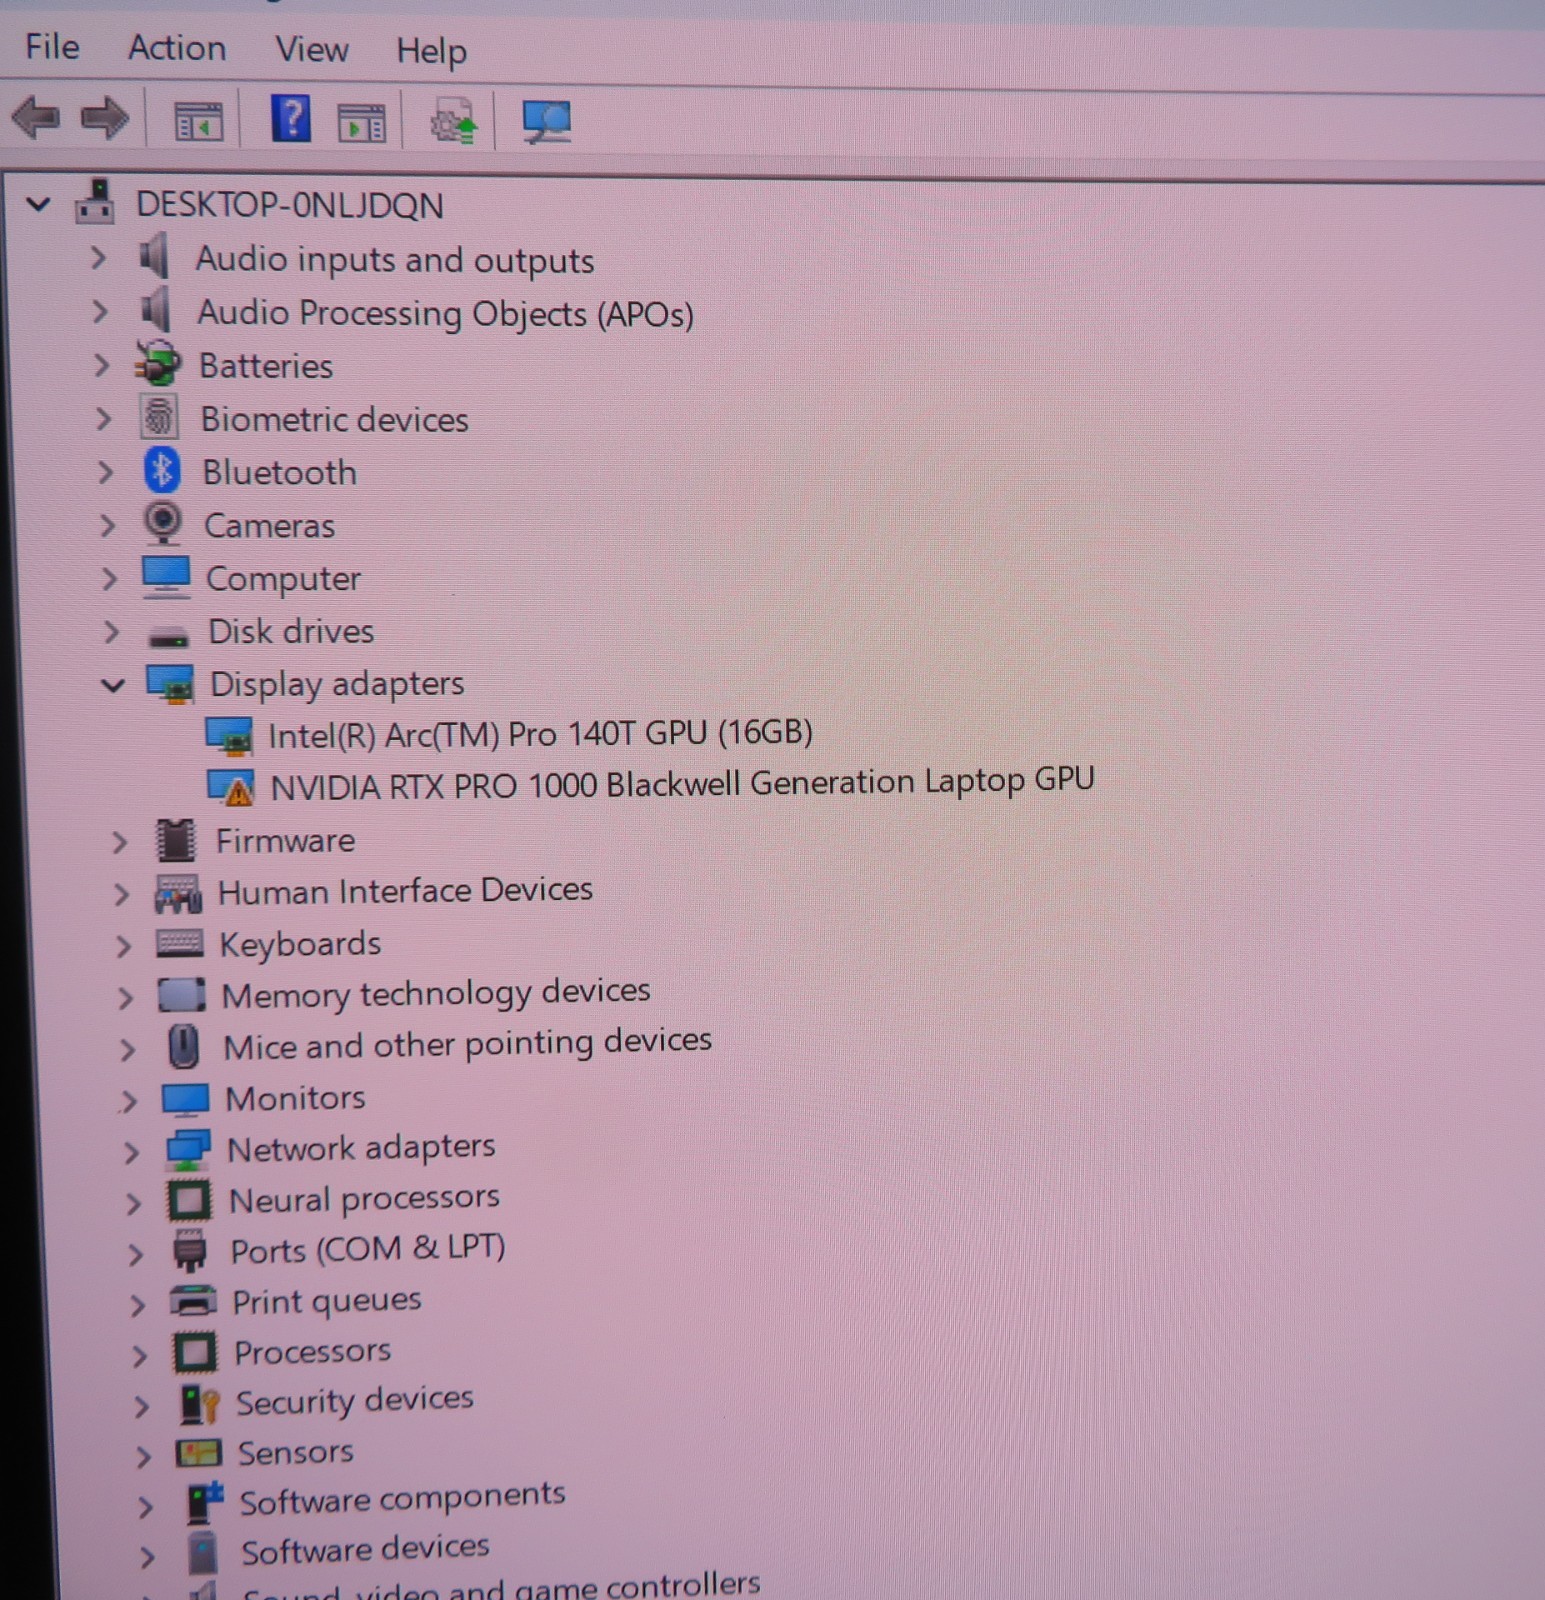
Task: Open the Action menu
Action: [177, 48]
